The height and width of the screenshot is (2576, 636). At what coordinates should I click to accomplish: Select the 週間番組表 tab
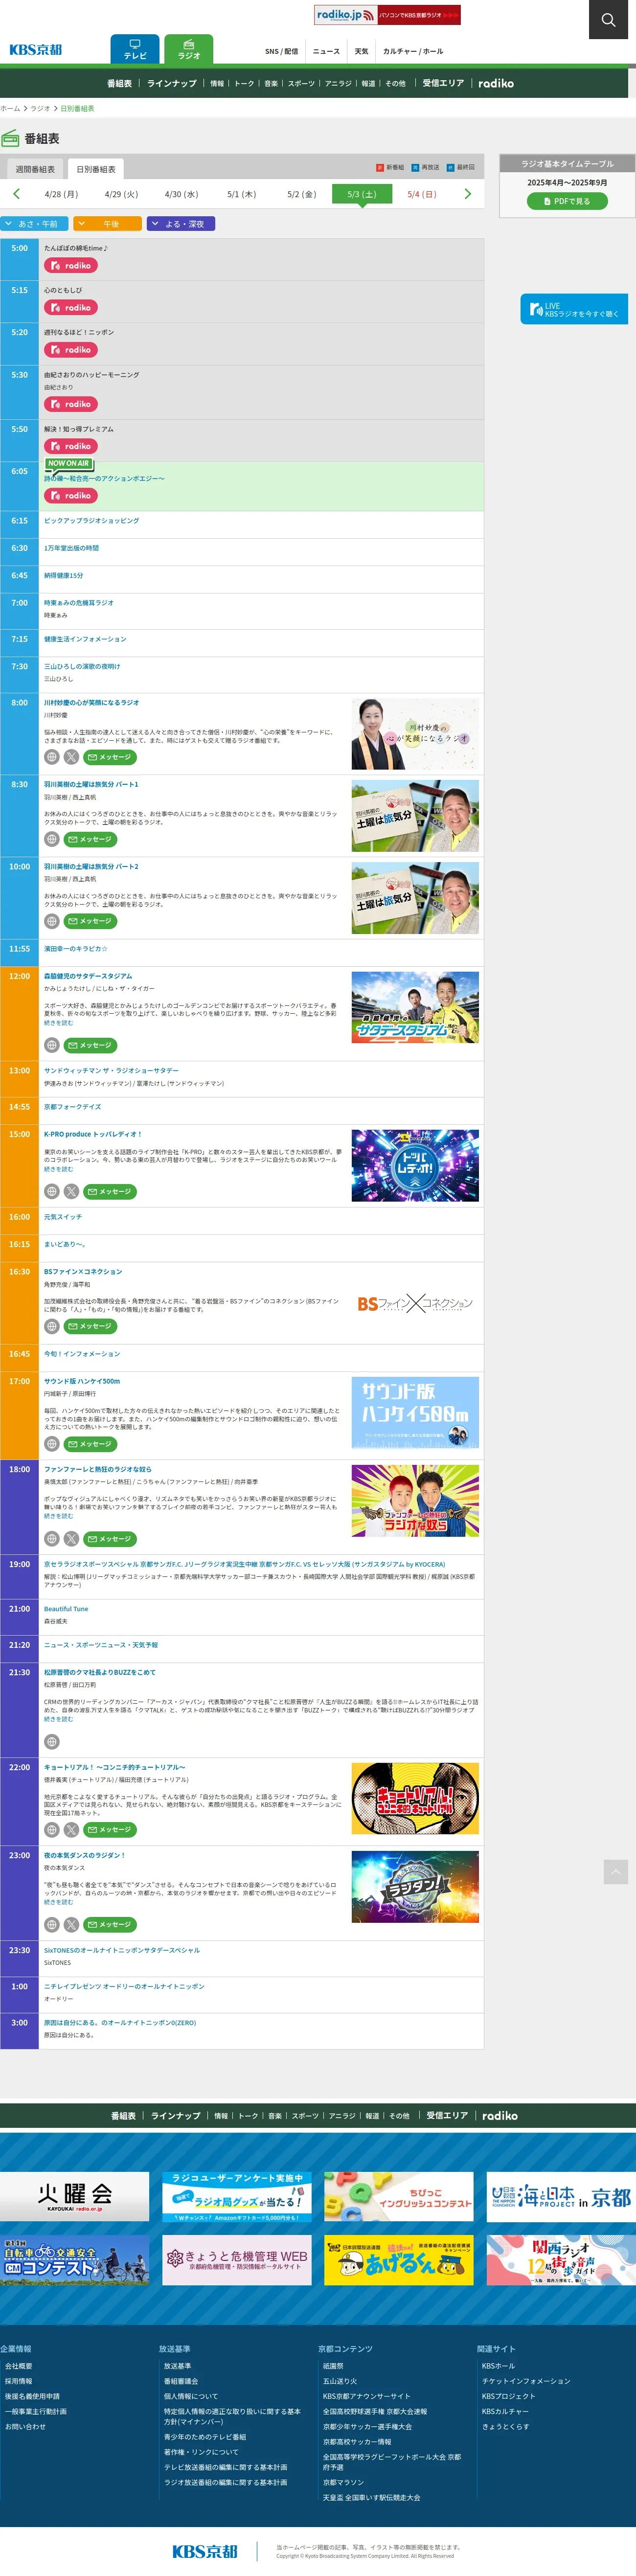35,169
